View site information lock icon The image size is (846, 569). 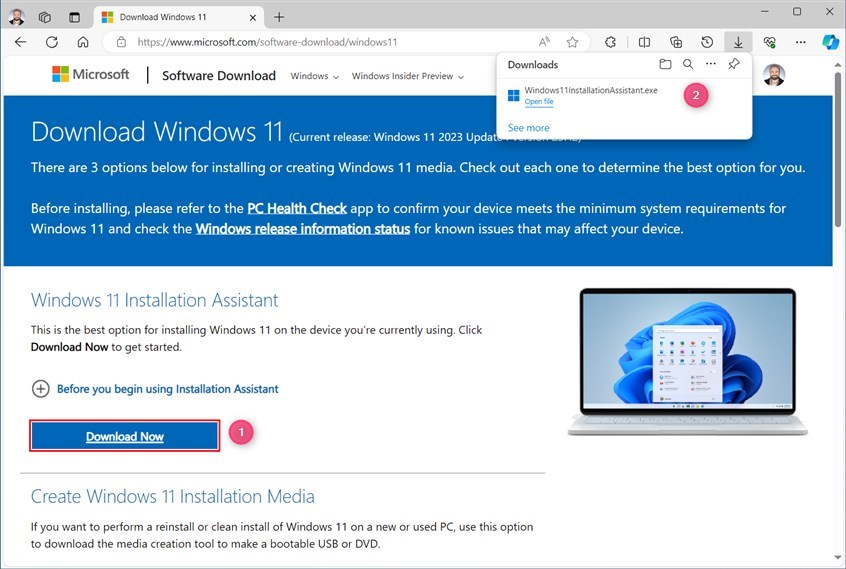121,42
